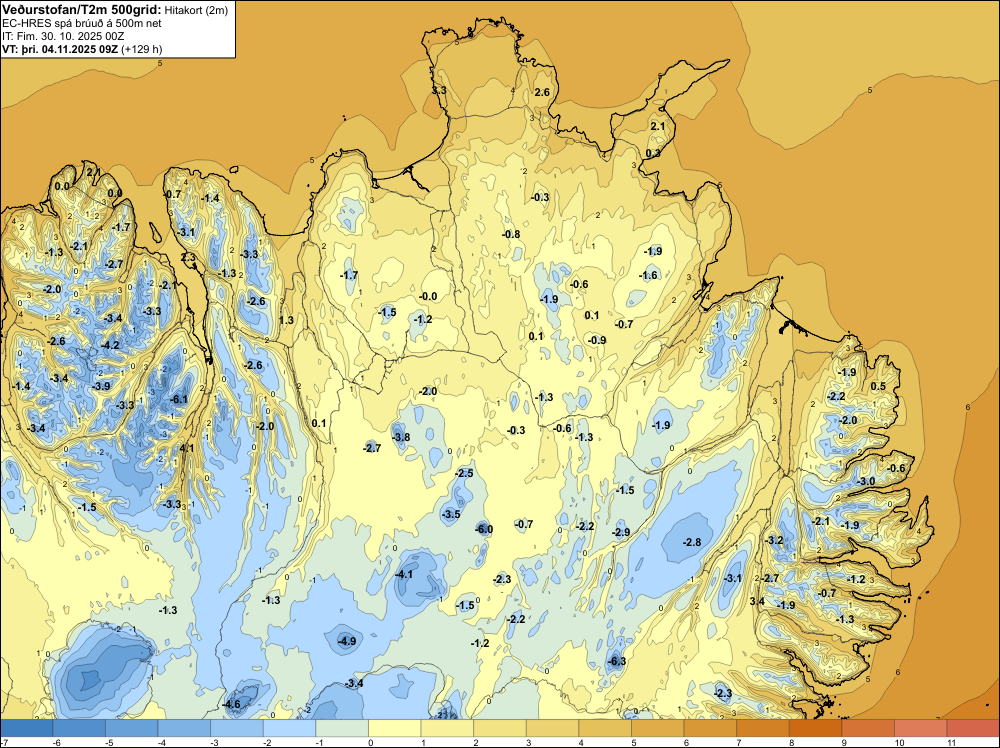1000x748 pixels.
Task: Click the -0.8 temperature label
Action: pyautogui.click(x=511, y=234)
